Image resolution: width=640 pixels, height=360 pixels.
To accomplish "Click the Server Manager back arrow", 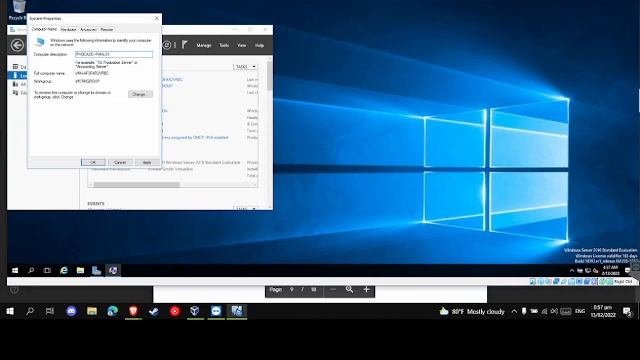I will (17, 45).
